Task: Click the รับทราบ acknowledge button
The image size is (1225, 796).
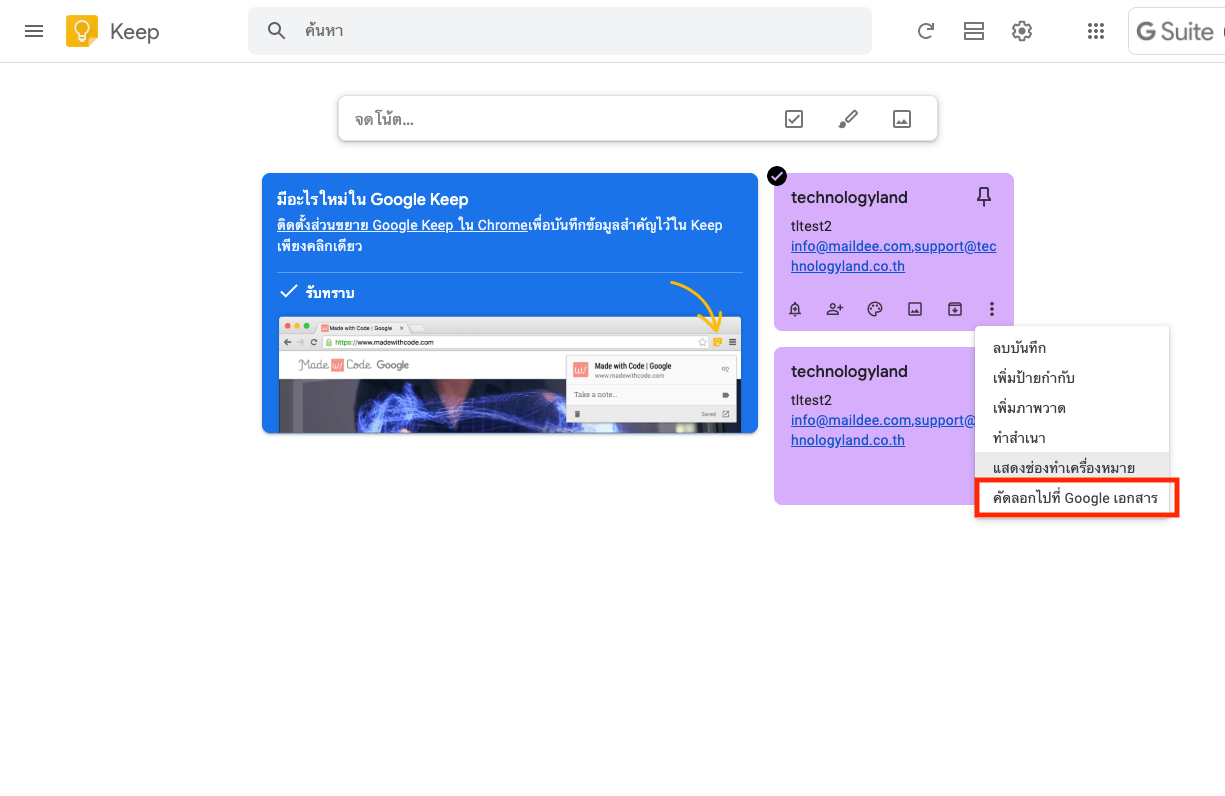Action: (318, 292)
